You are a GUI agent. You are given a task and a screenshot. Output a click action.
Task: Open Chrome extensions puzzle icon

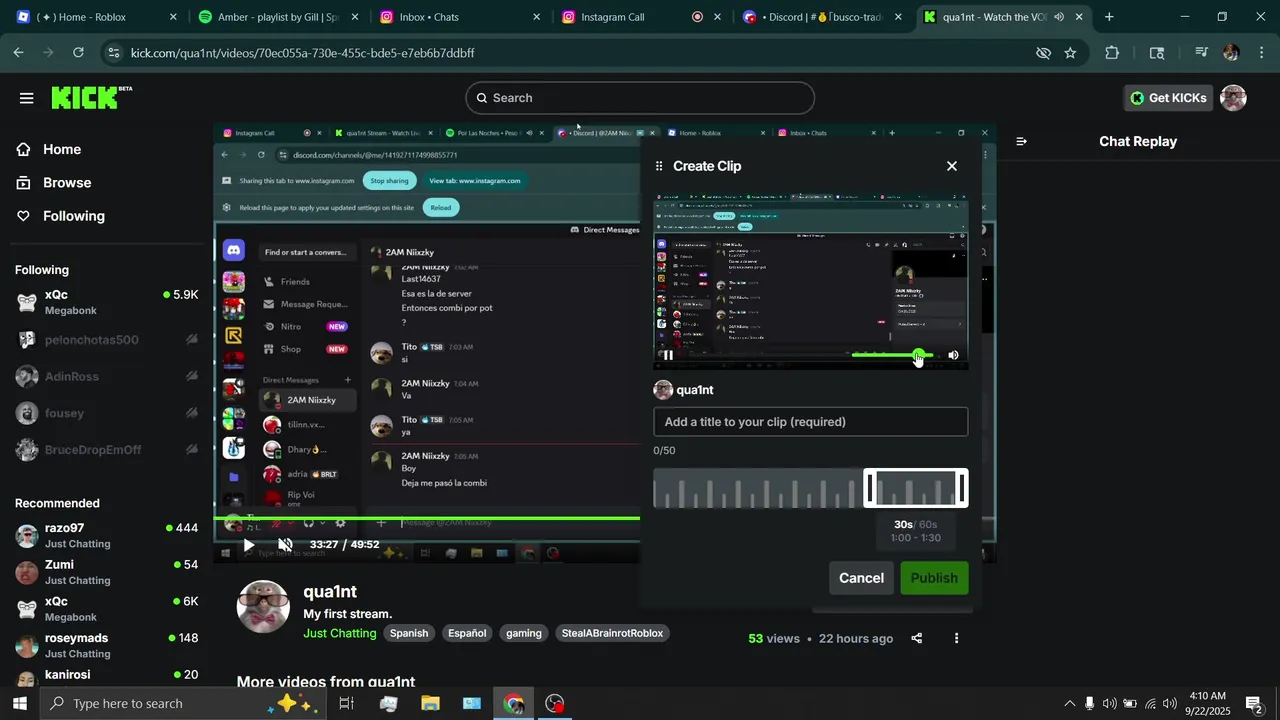tap(1112, 53)
